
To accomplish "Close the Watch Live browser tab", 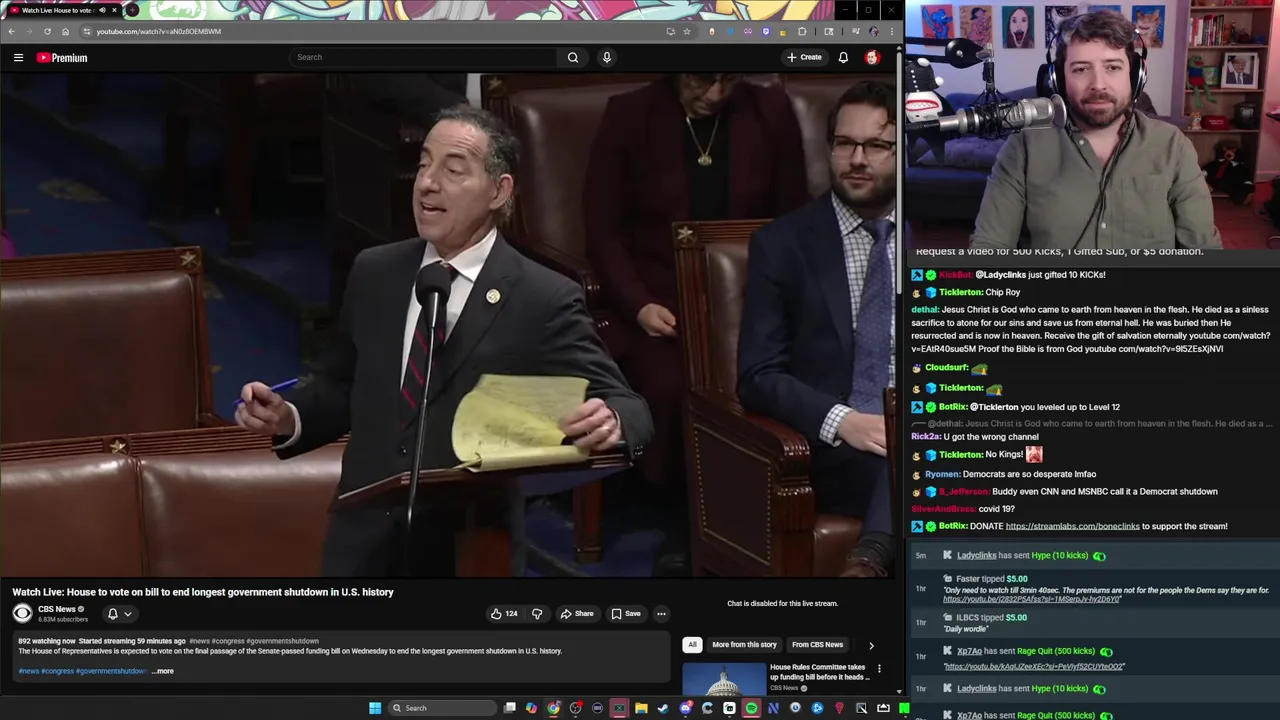I will (114, 10).
